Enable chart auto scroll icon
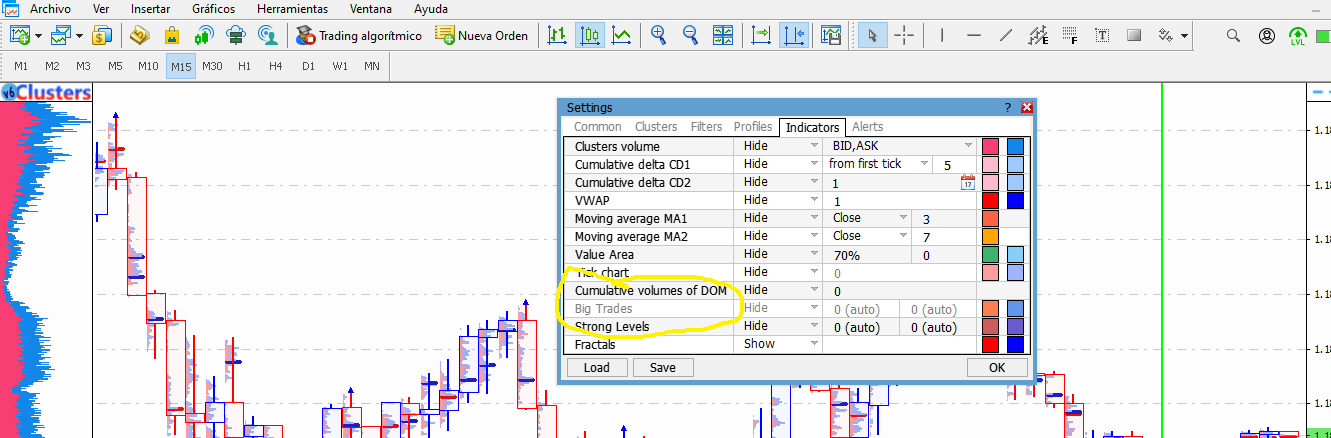 tap(763, 35)
